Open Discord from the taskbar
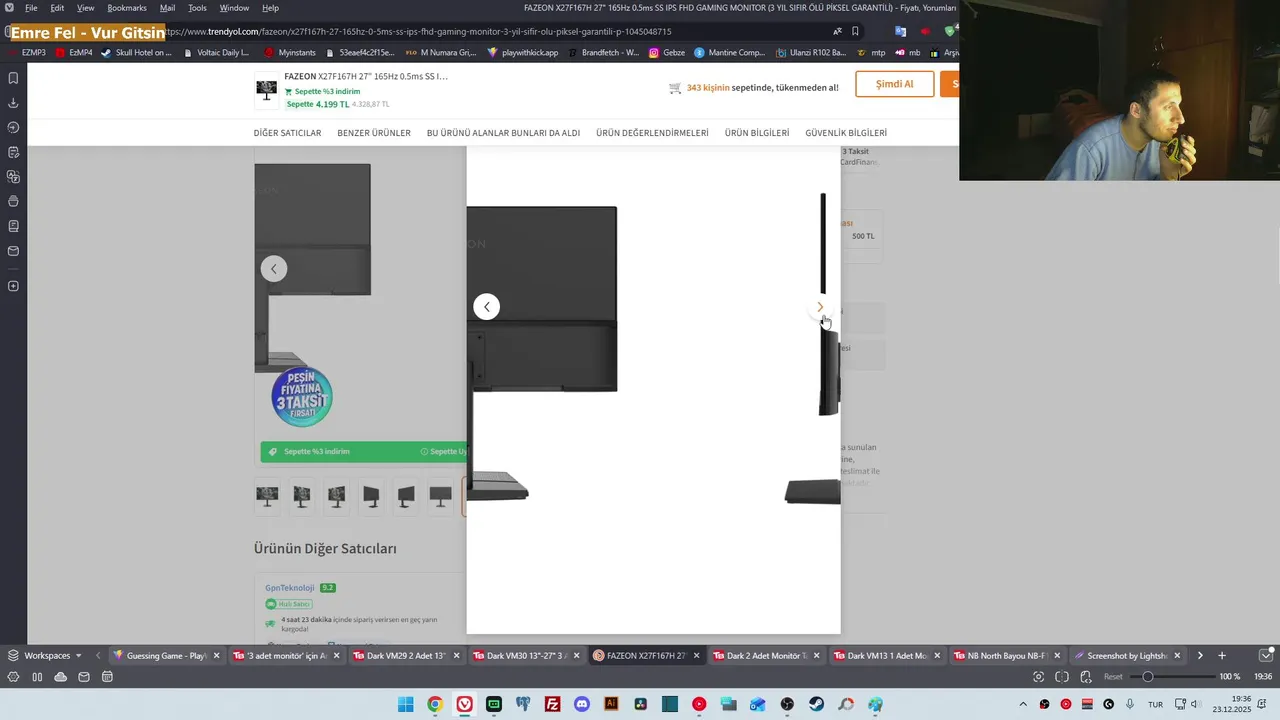Viewport: 1280px width, 720px height. click(x=582, y=704)
